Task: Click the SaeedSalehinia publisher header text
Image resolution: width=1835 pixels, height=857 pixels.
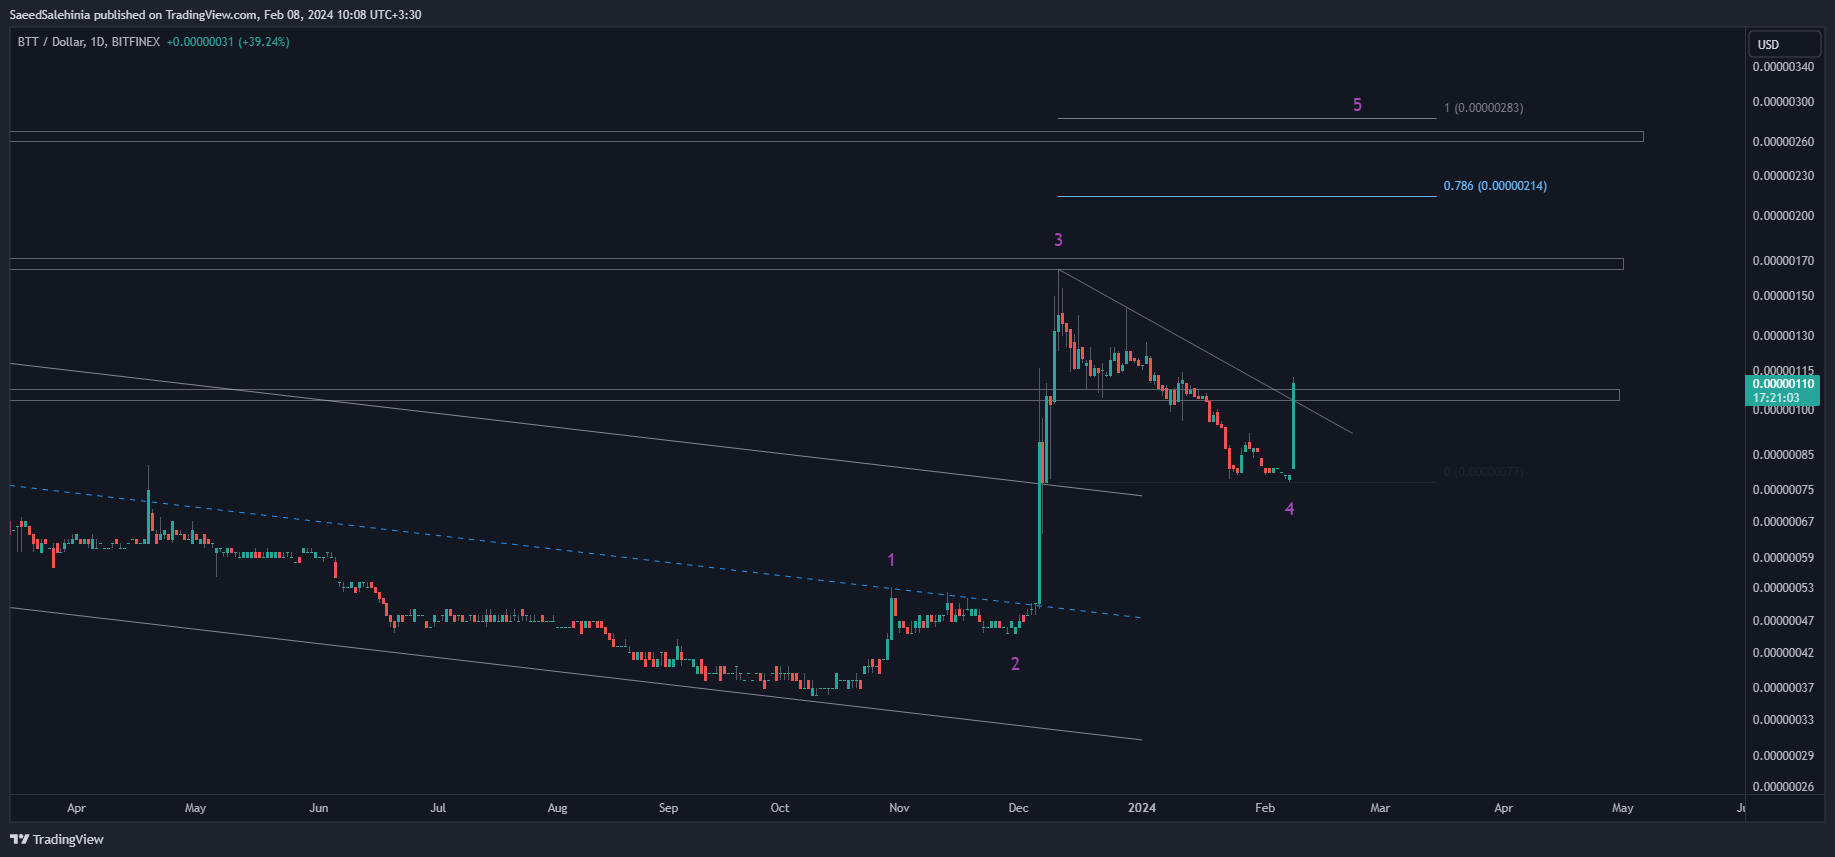Action: [x=215, y=15]
